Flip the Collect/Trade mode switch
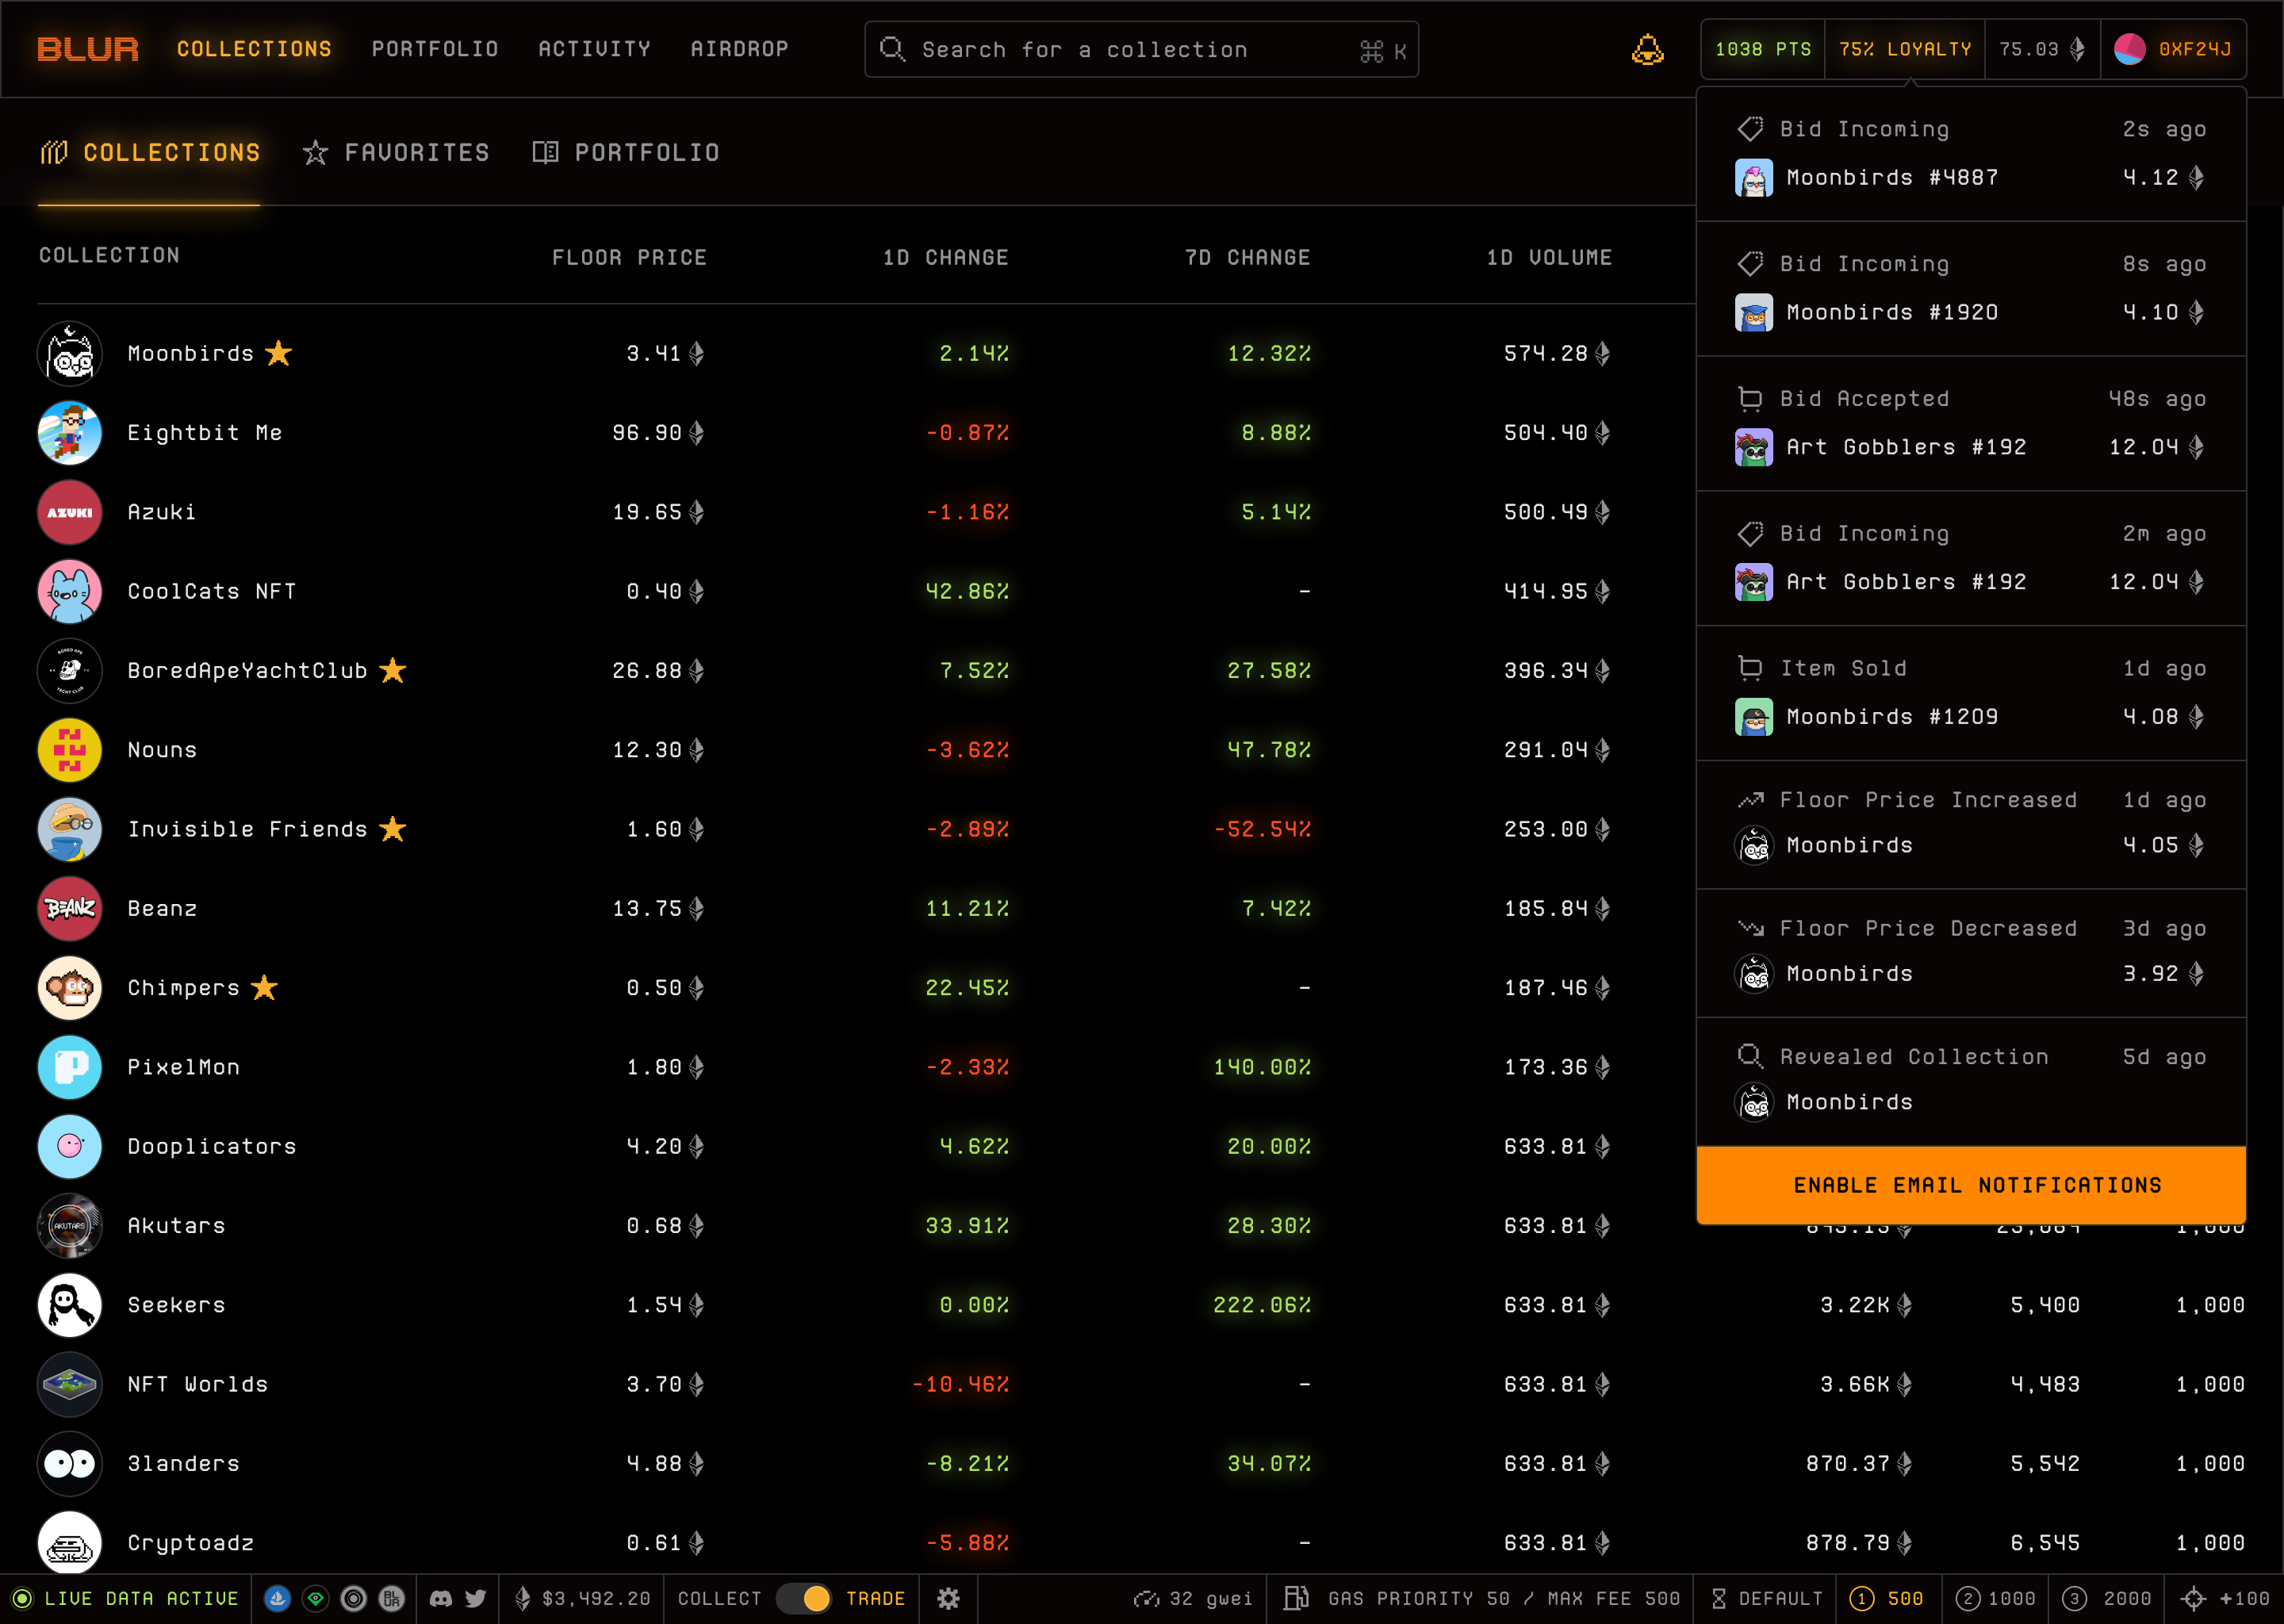The image size is (2284, 1624). (804, 1598)
